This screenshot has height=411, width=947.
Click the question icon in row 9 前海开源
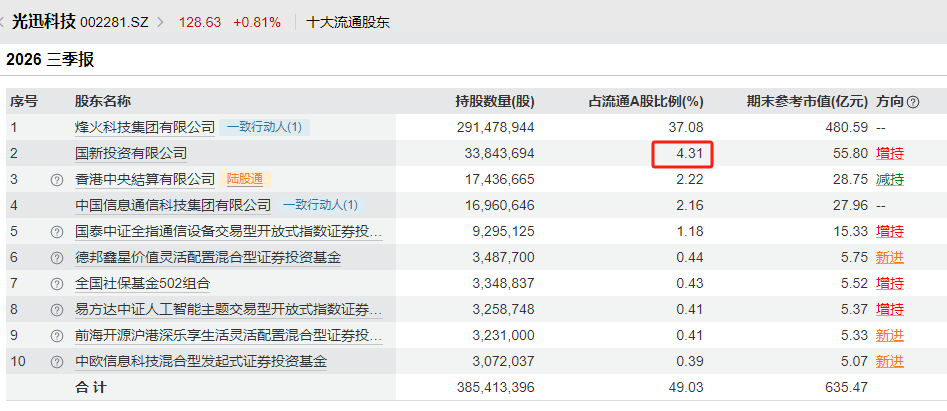pyautogui.click(x=57, y=336)
